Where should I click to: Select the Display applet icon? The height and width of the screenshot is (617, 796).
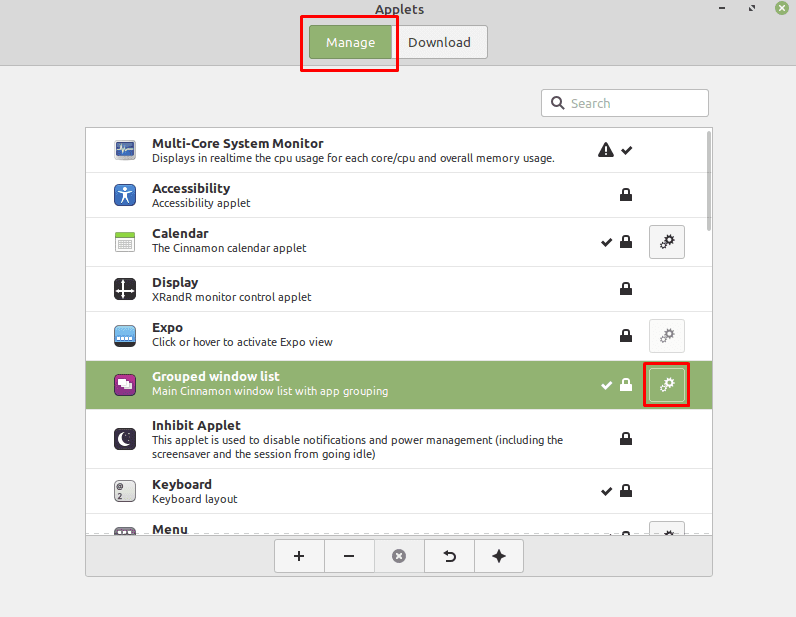click(125, 289)
